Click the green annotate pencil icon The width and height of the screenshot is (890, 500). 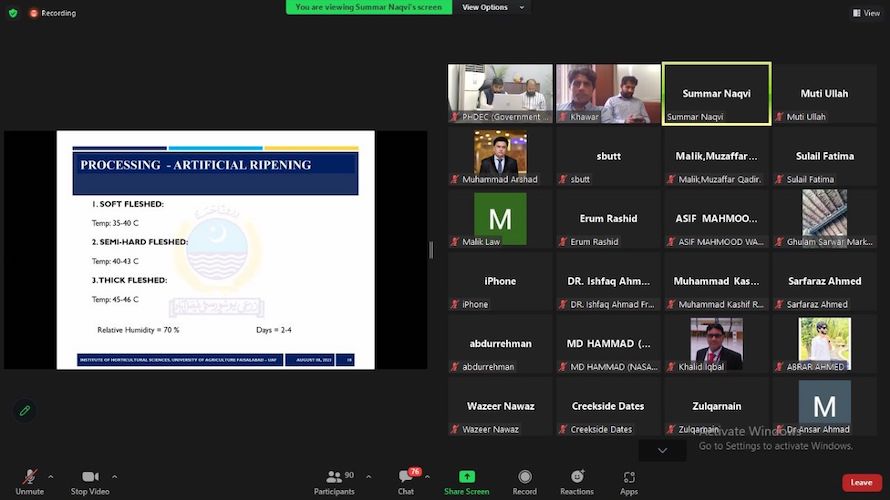click(25, 410)
